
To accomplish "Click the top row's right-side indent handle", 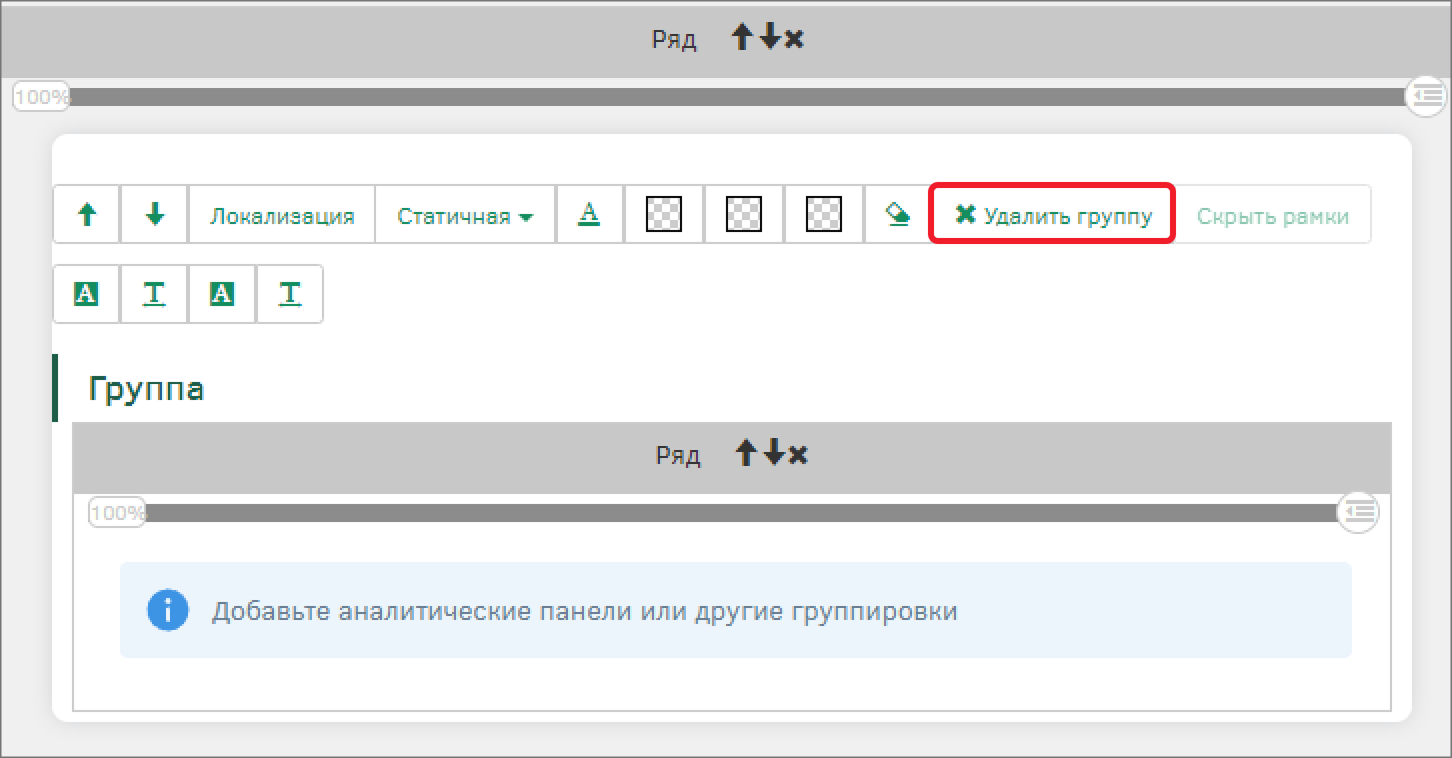I will point(1425,96).
